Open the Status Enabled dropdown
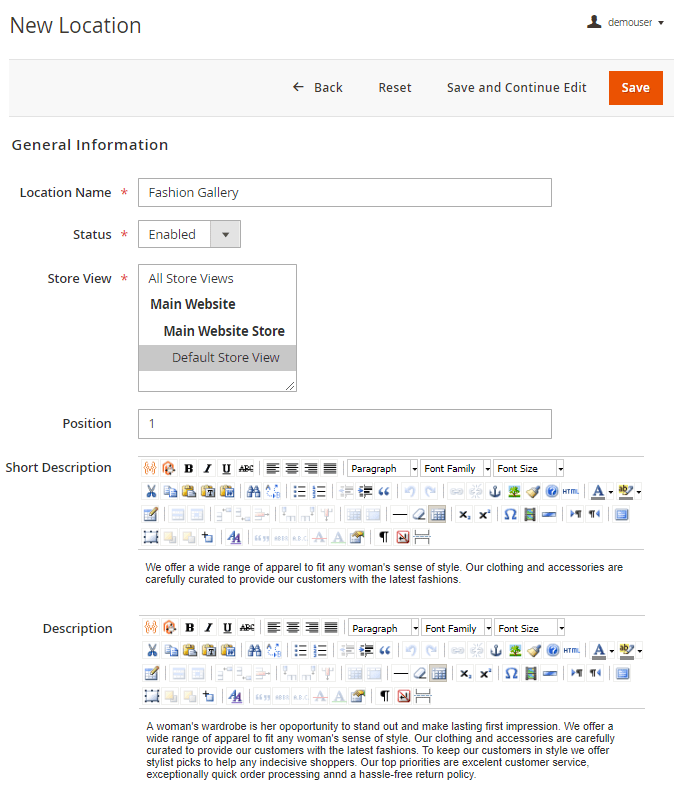This screenshot has width=685, height=800. 189,234
